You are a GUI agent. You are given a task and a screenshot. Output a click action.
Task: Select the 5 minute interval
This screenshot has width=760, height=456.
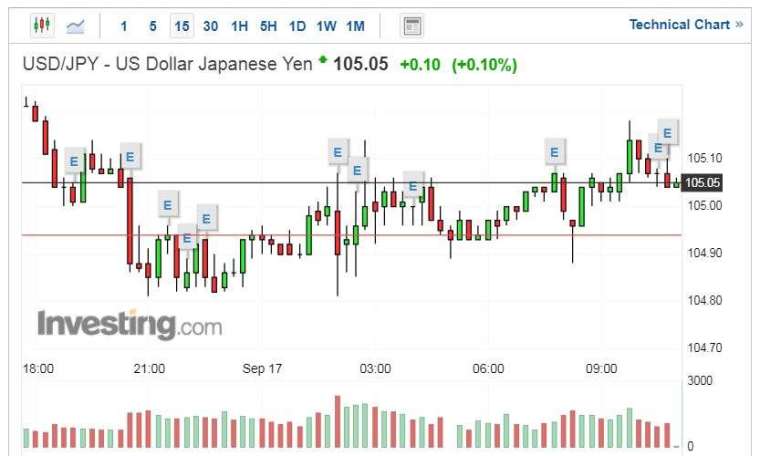pyautogui.click(x=153, y=26)
